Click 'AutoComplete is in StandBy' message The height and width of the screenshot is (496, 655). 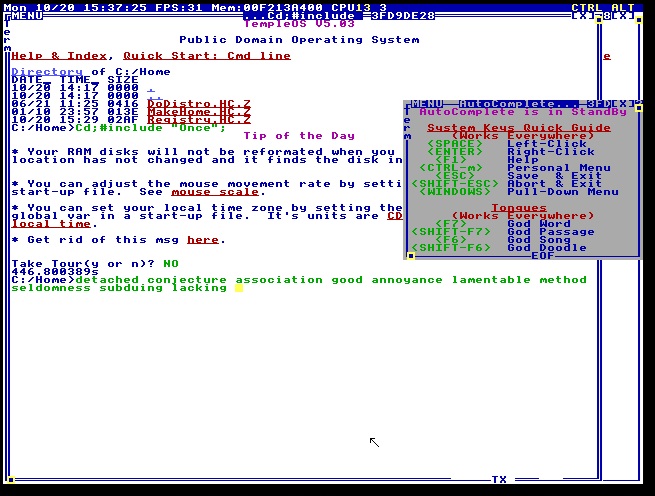(523, 112)
